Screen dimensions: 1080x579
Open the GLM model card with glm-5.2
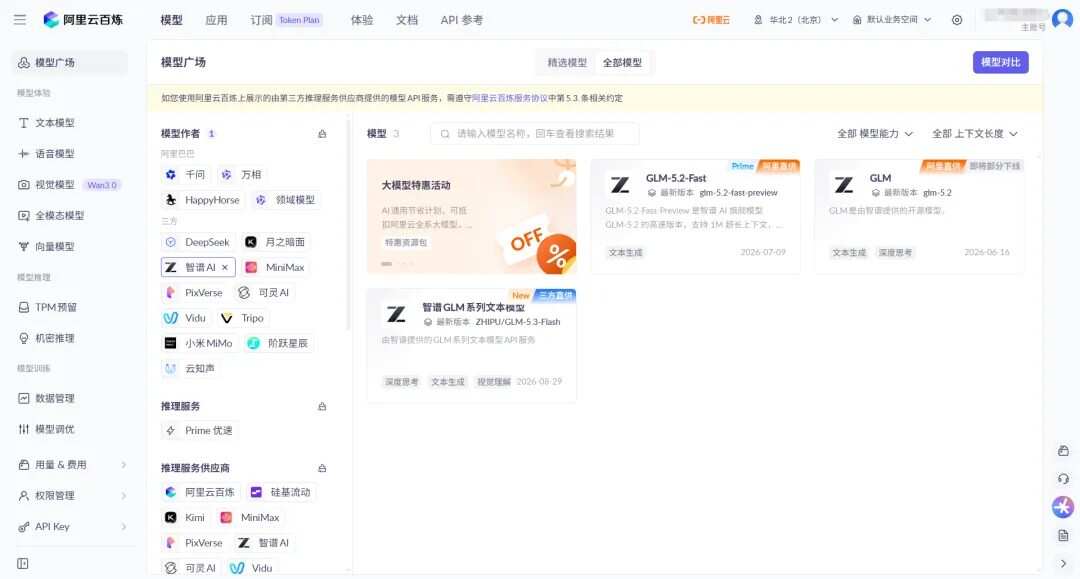(920, 216)
